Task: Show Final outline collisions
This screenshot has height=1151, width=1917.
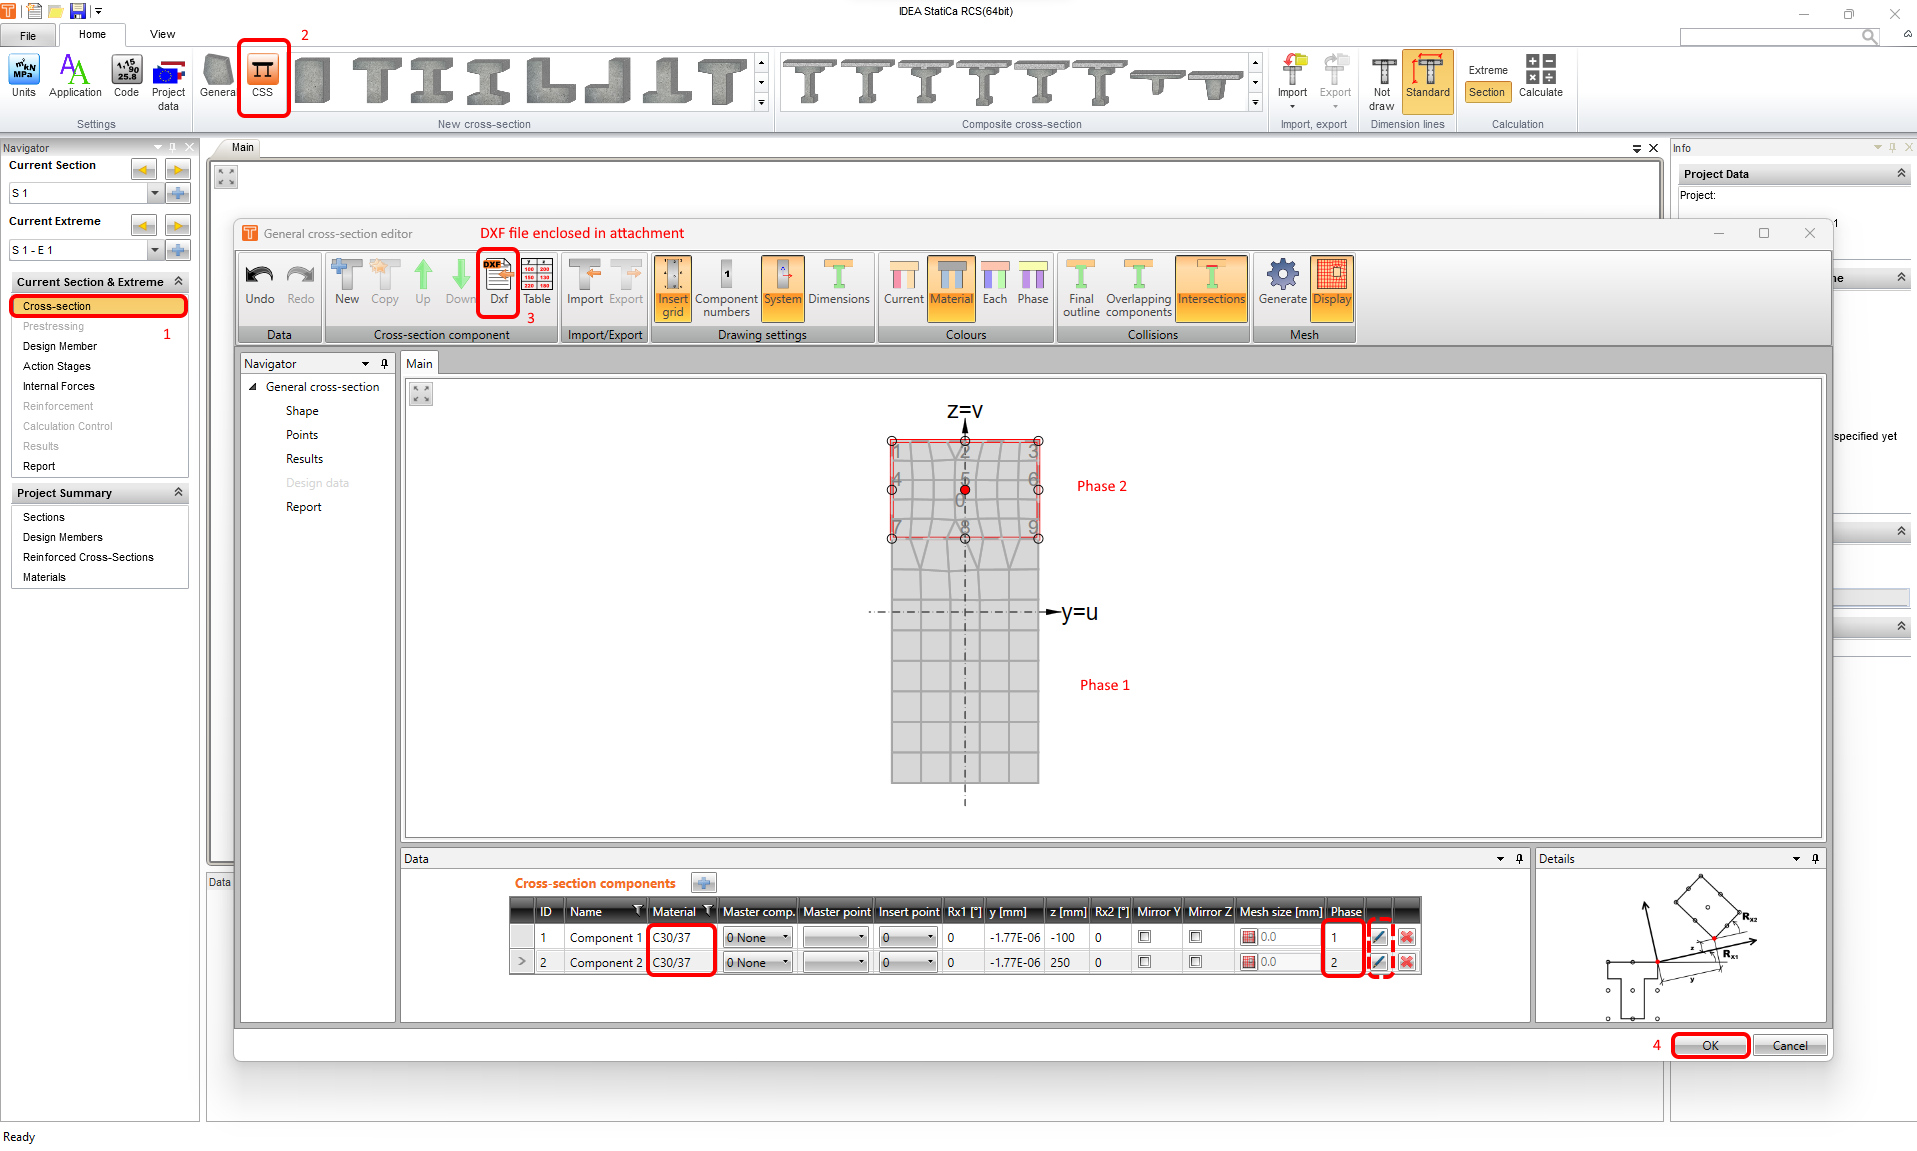Action: click(1082, 290)
